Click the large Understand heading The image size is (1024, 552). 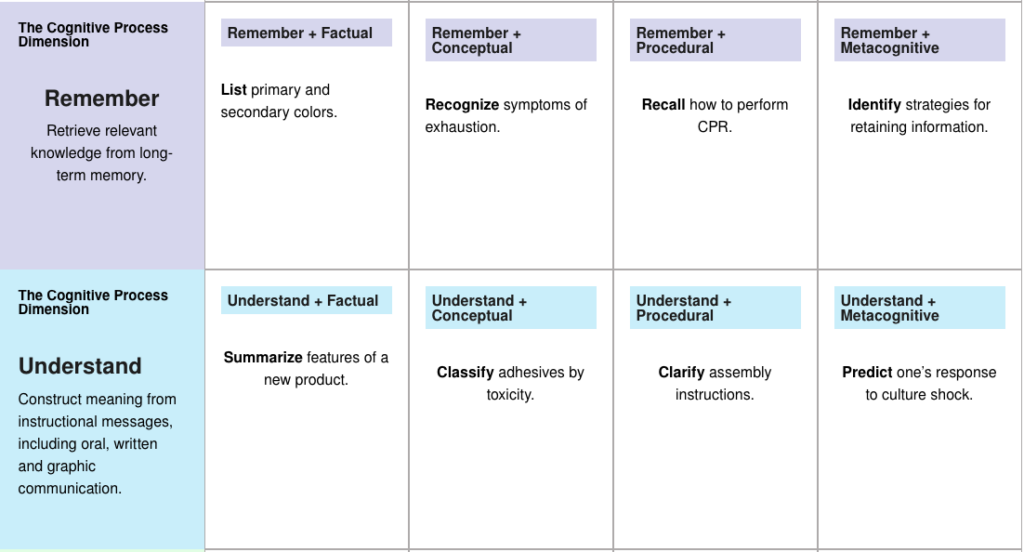click(80, 366)
